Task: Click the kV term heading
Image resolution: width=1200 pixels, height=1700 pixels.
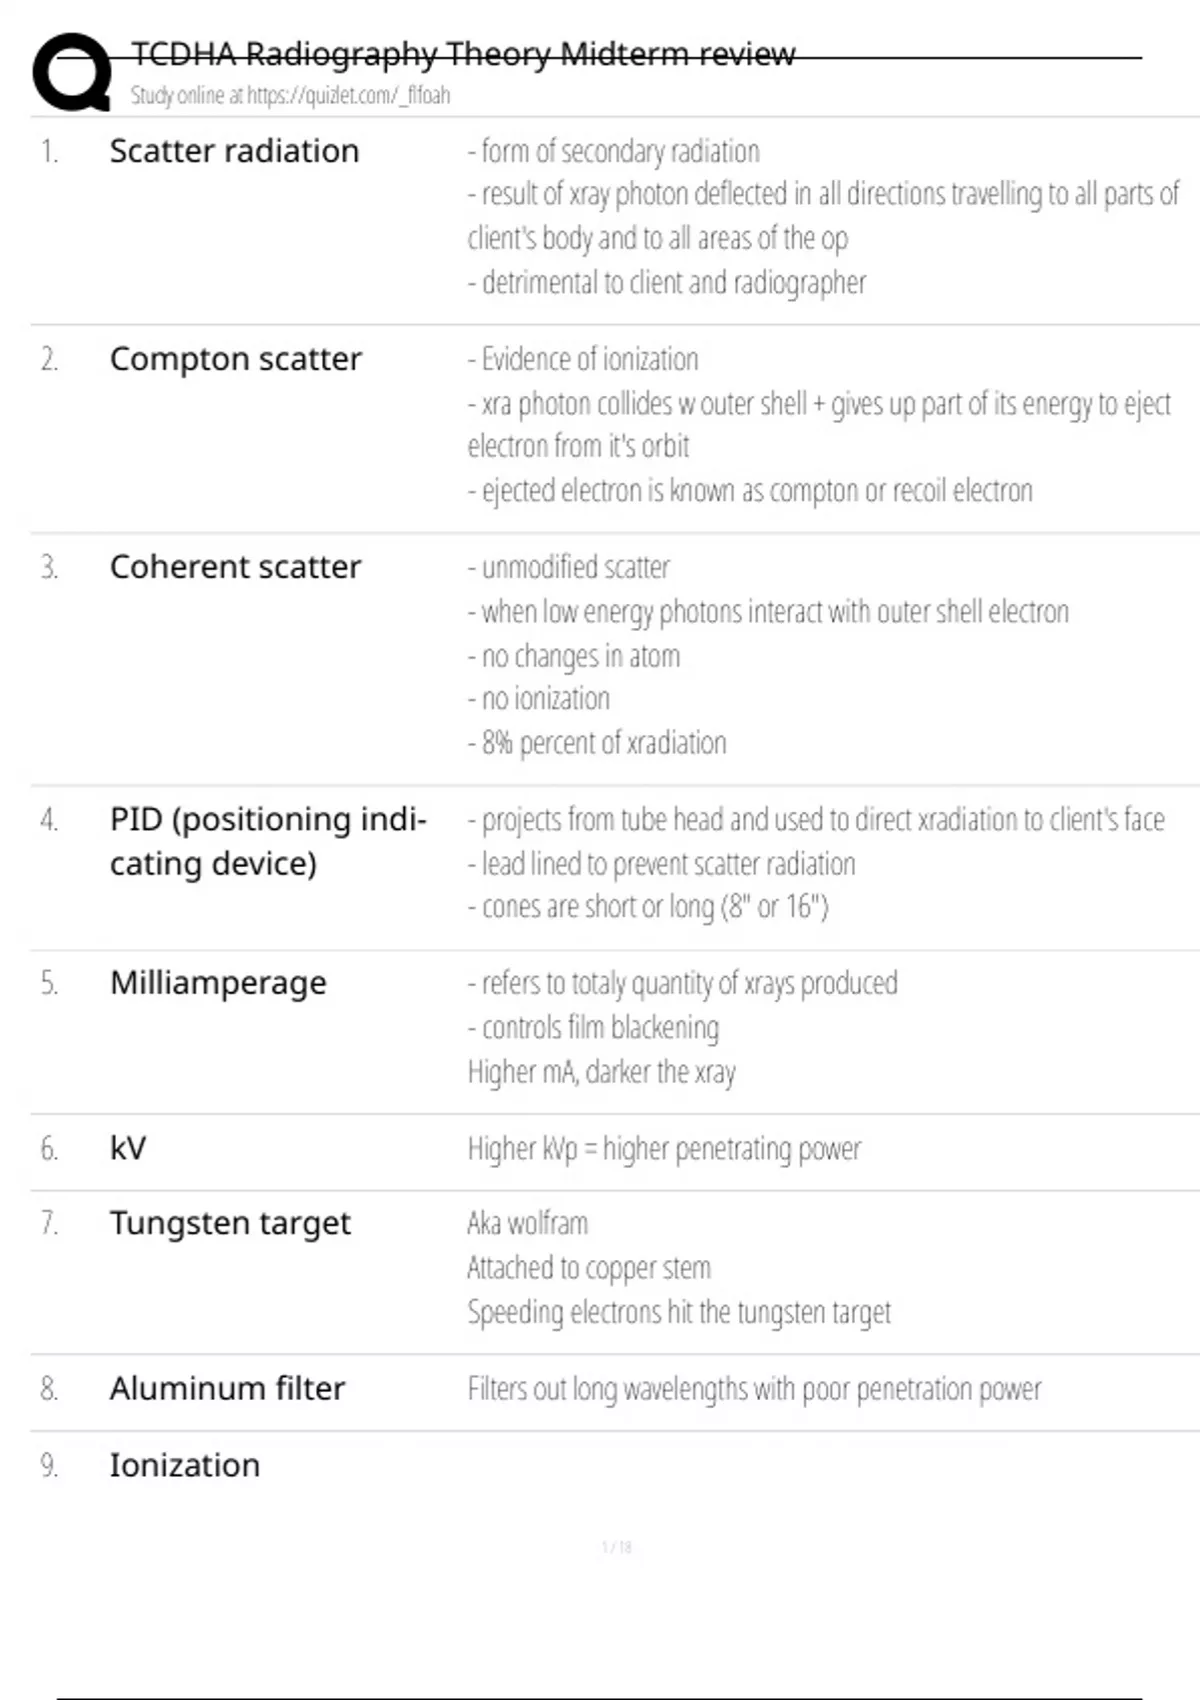Action: point(128,1147)
